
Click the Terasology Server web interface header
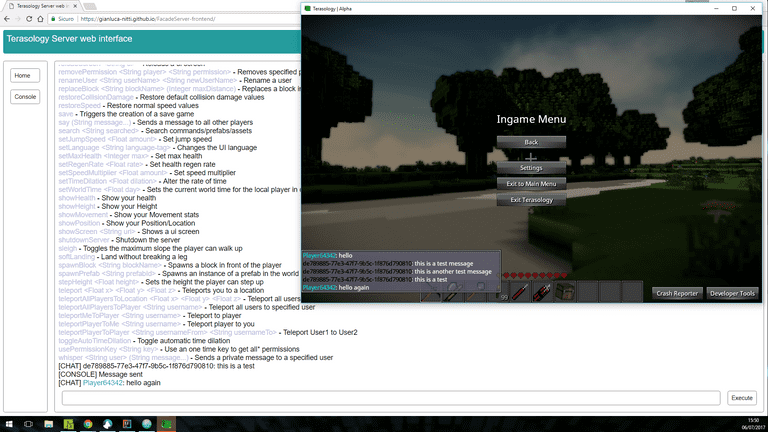point(69,39)
